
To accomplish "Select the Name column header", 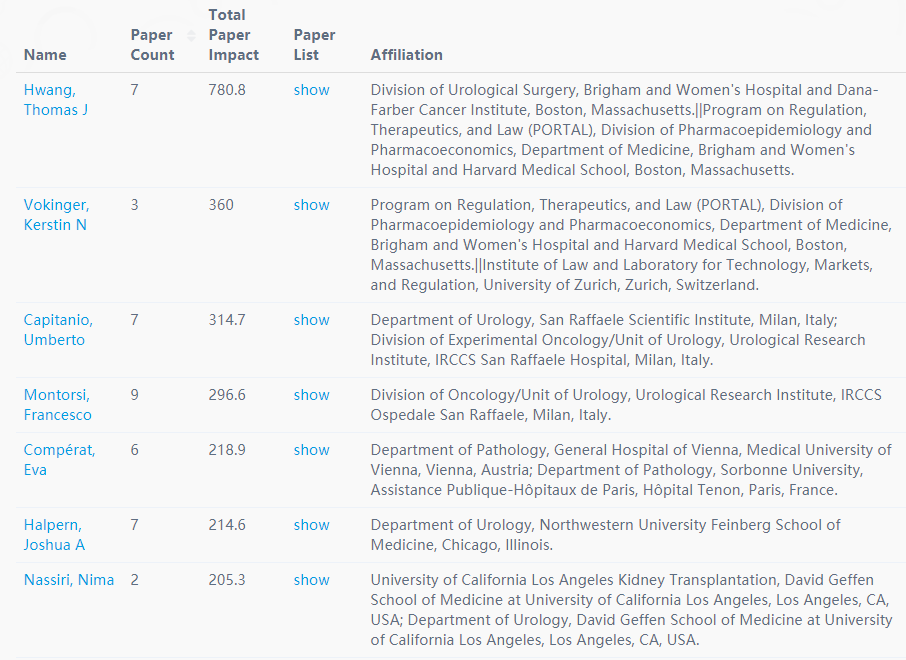I will [x=45, y=55].
